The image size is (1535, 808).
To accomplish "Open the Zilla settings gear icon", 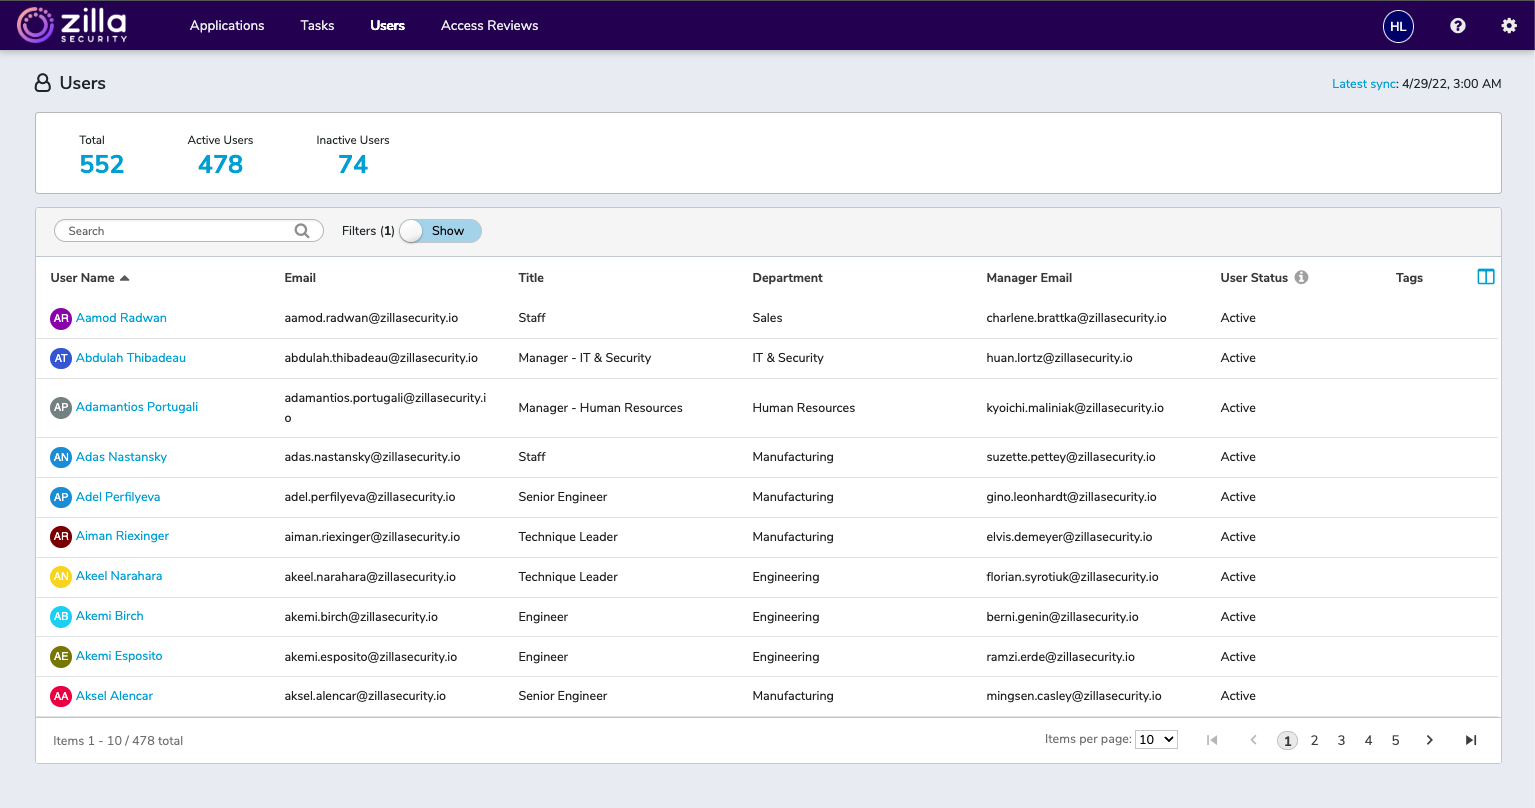I will [x=1508, y=25].
